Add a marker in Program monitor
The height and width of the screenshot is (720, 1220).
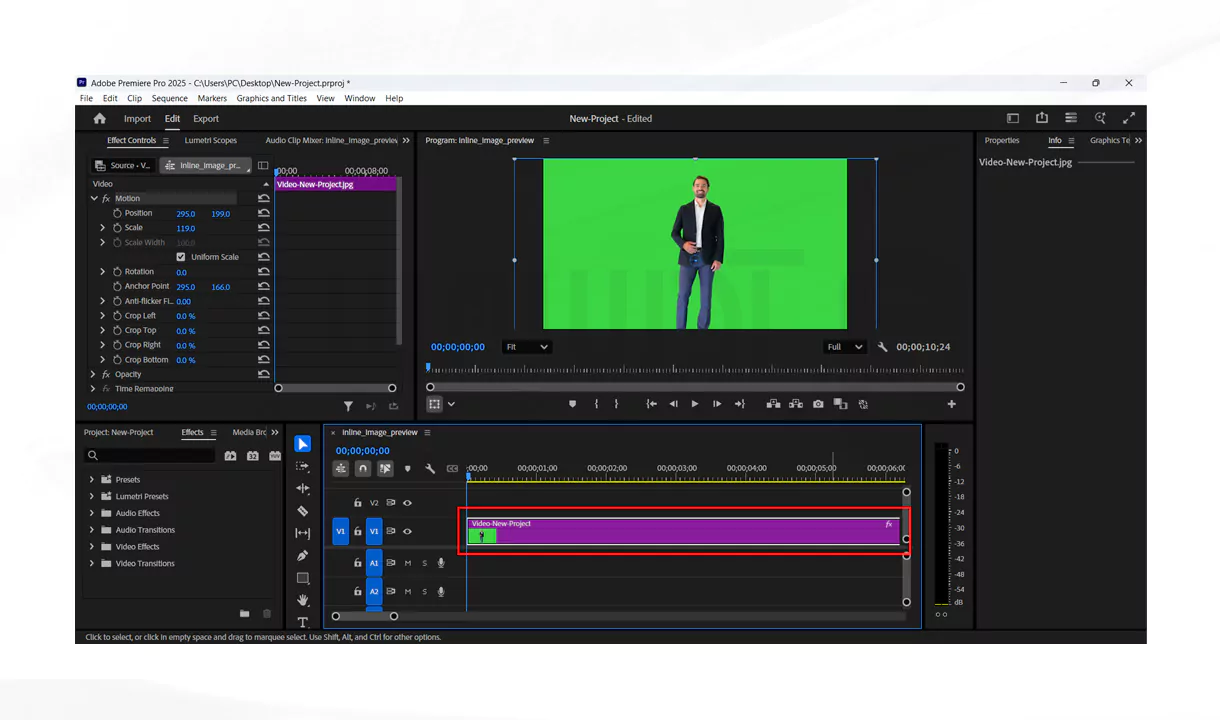(572, 404)
